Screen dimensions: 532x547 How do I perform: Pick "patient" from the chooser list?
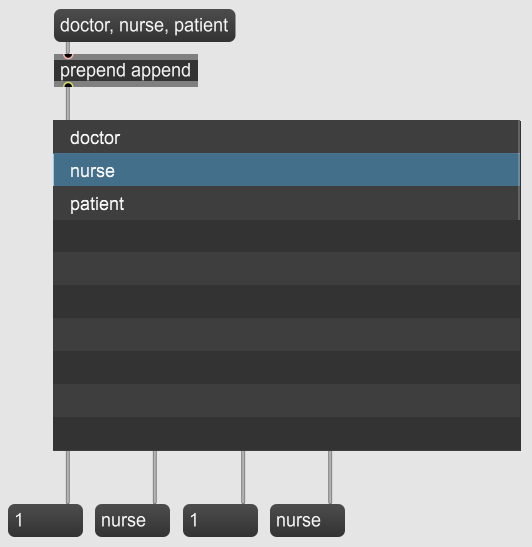(x=286, y=203)
